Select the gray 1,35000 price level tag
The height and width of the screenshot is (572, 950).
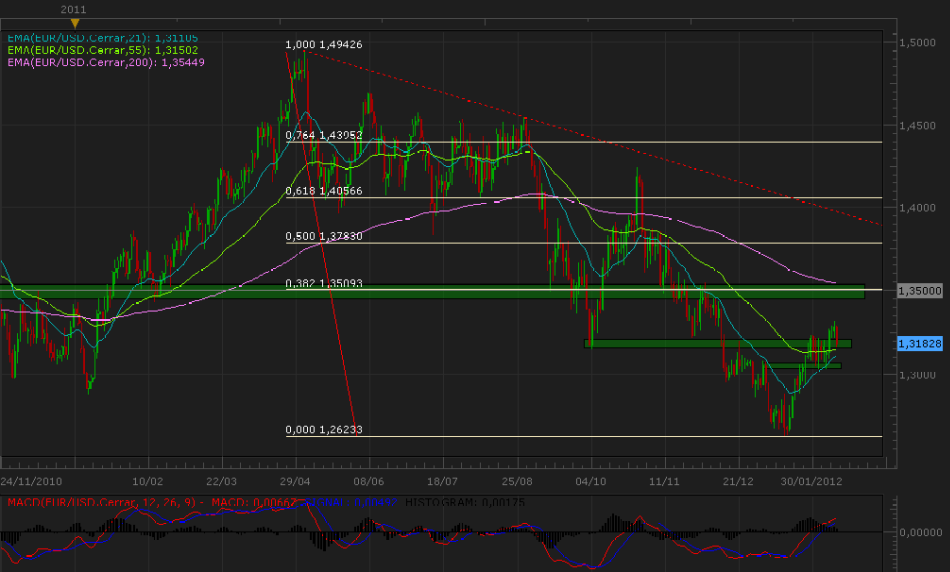[x=919, y=290]
